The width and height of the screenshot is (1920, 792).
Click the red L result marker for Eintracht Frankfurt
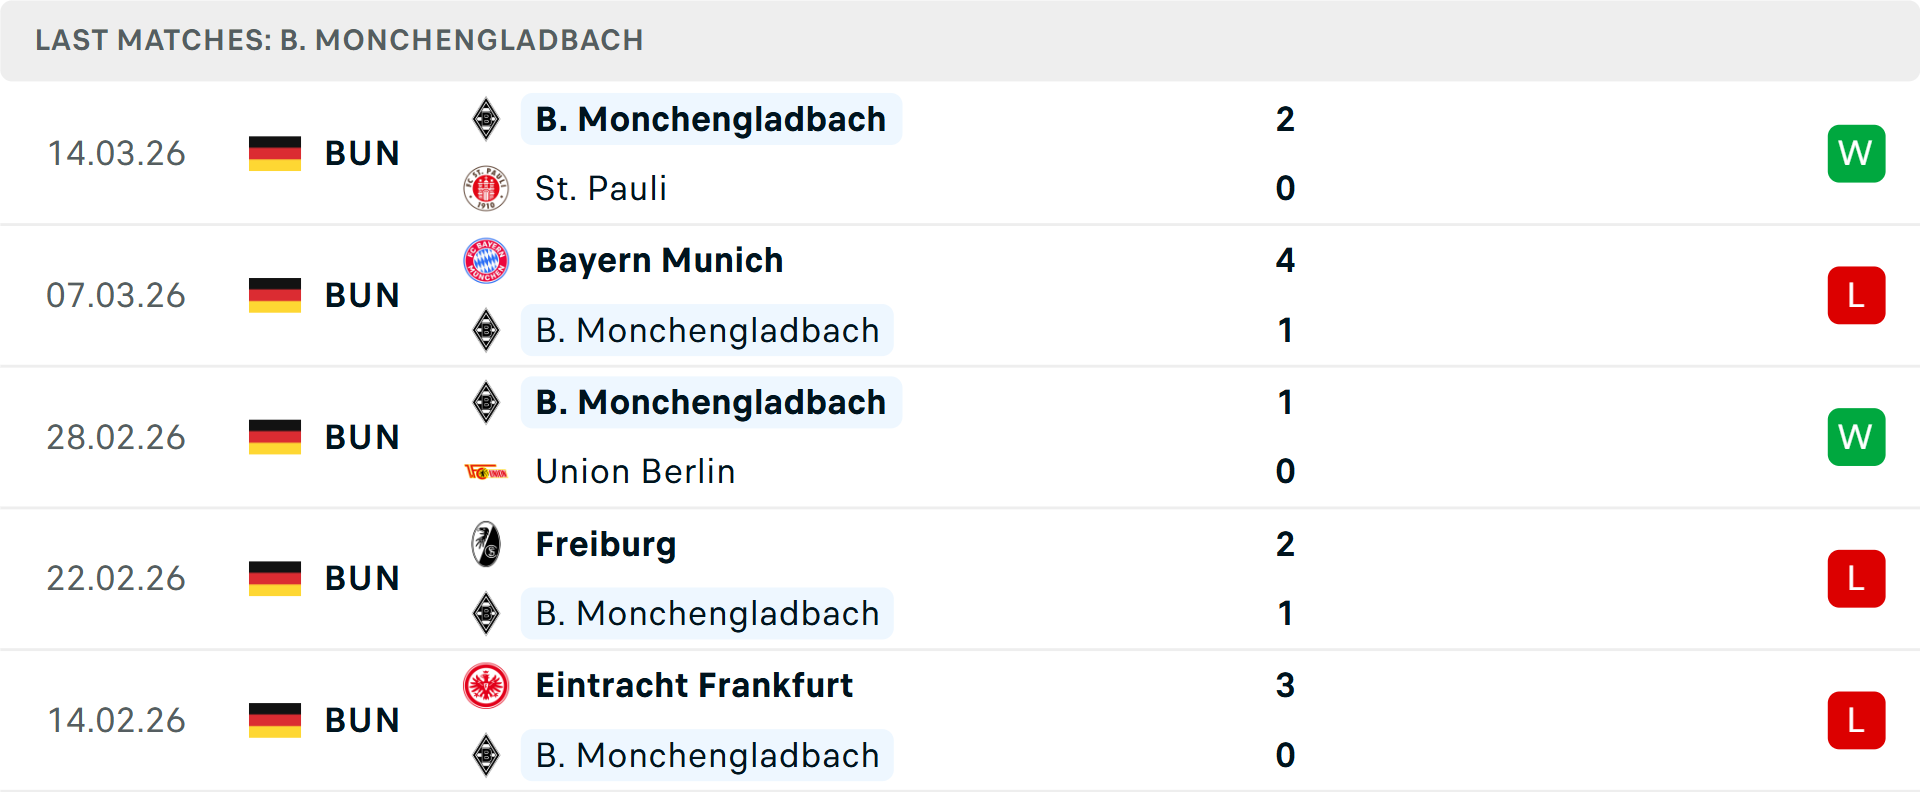1856,720
